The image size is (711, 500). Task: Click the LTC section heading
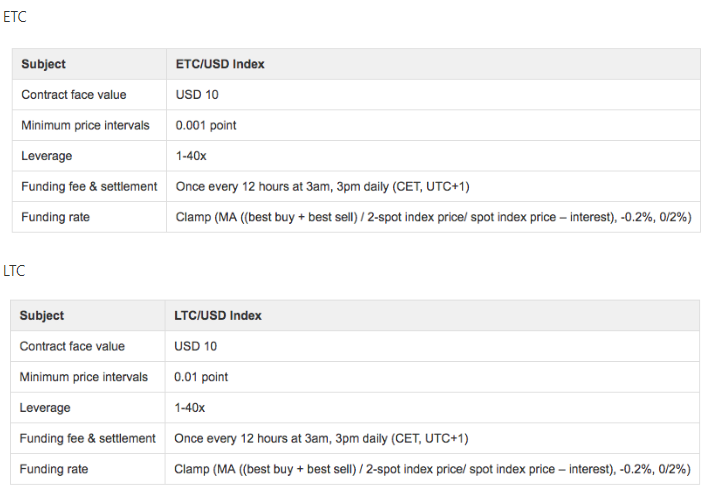(x=14, y=271)
